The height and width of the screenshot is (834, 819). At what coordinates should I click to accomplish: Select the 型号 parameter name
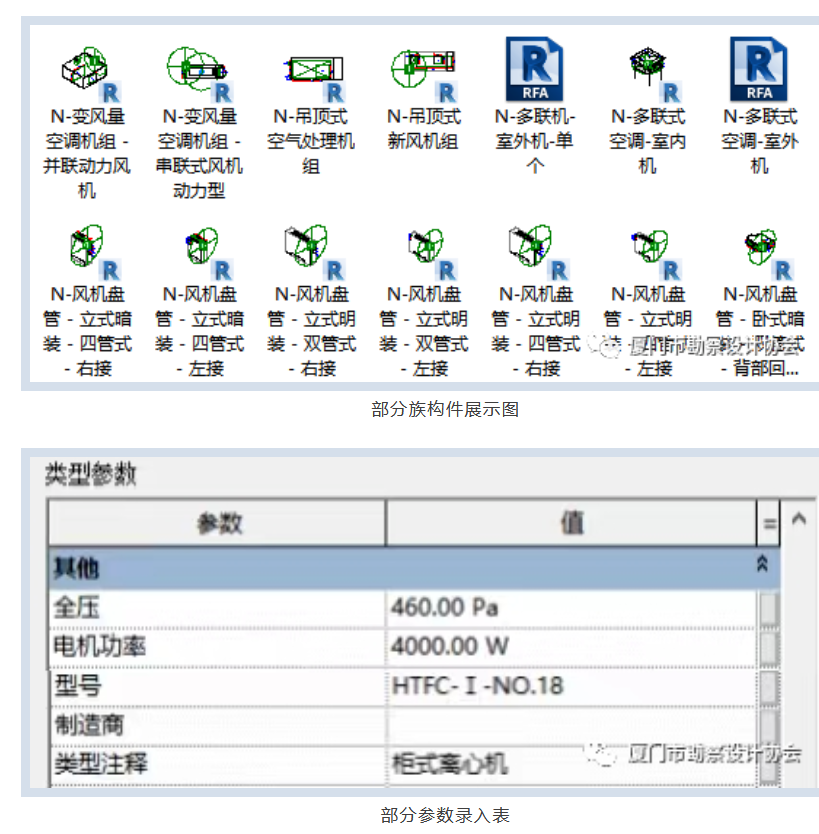78,686
